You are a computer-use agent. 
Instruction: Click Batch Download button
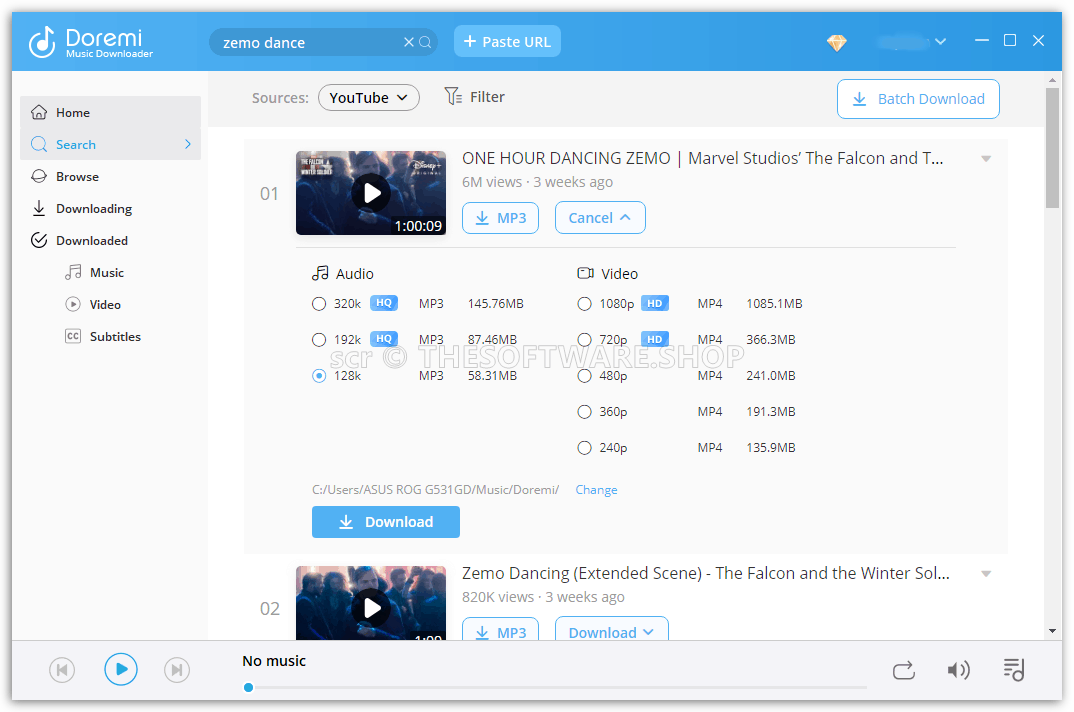pos(918,99)
